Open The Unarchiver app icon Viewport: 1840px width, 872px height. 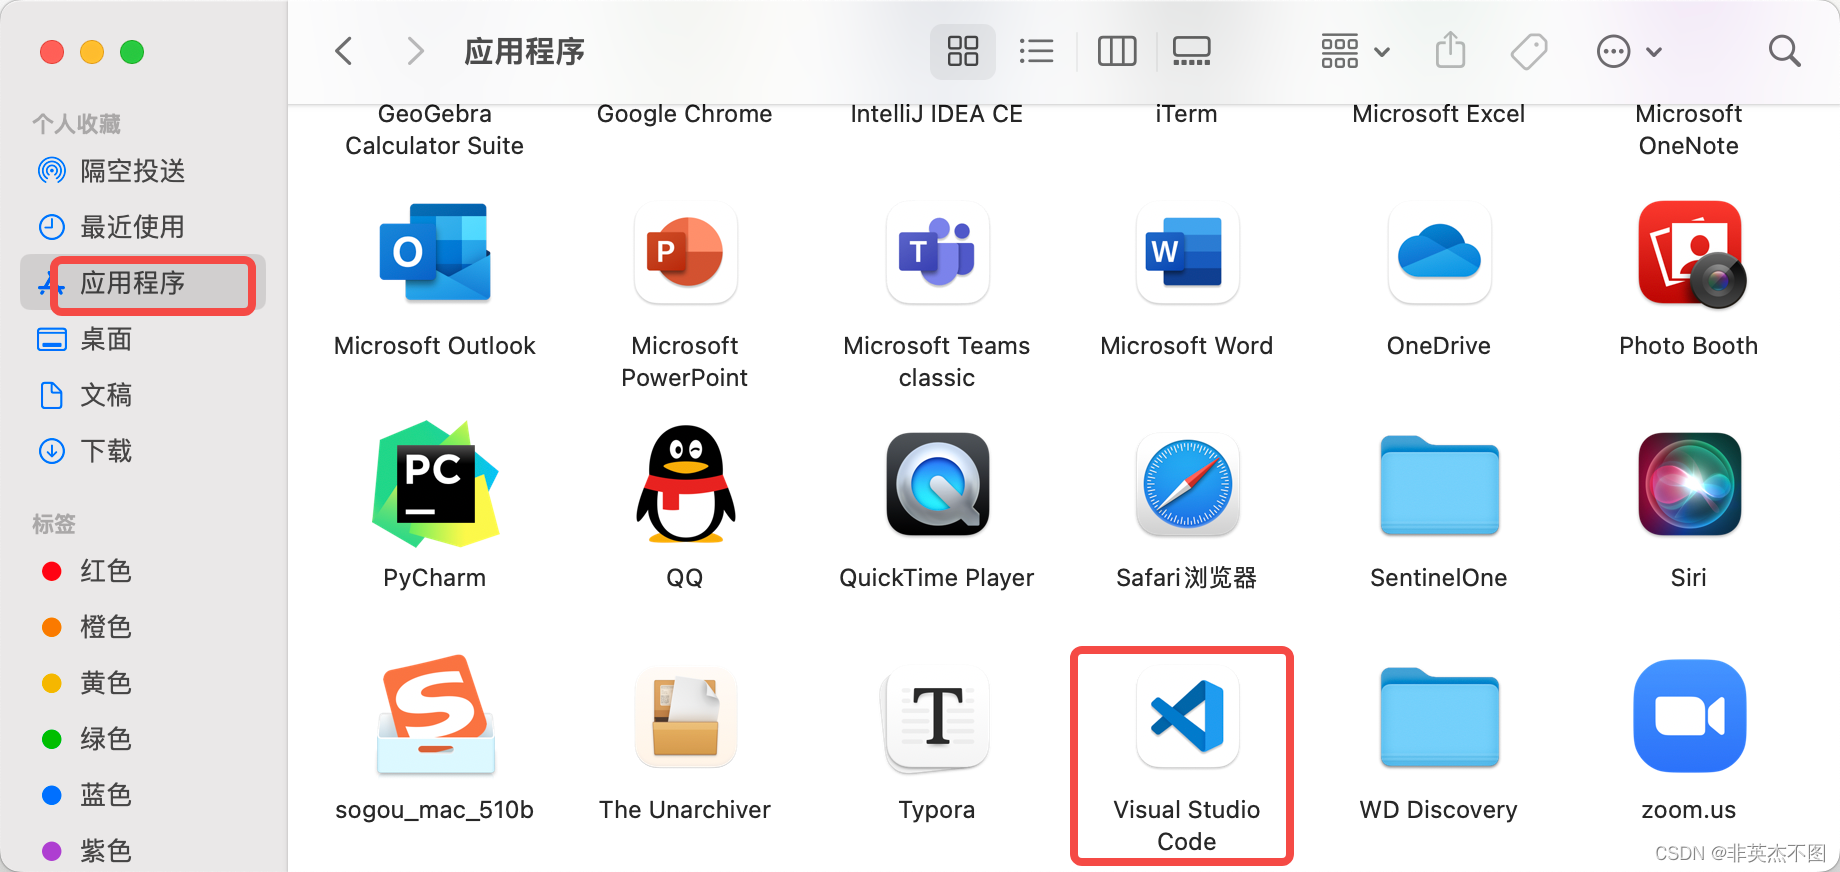pos(685,716)
